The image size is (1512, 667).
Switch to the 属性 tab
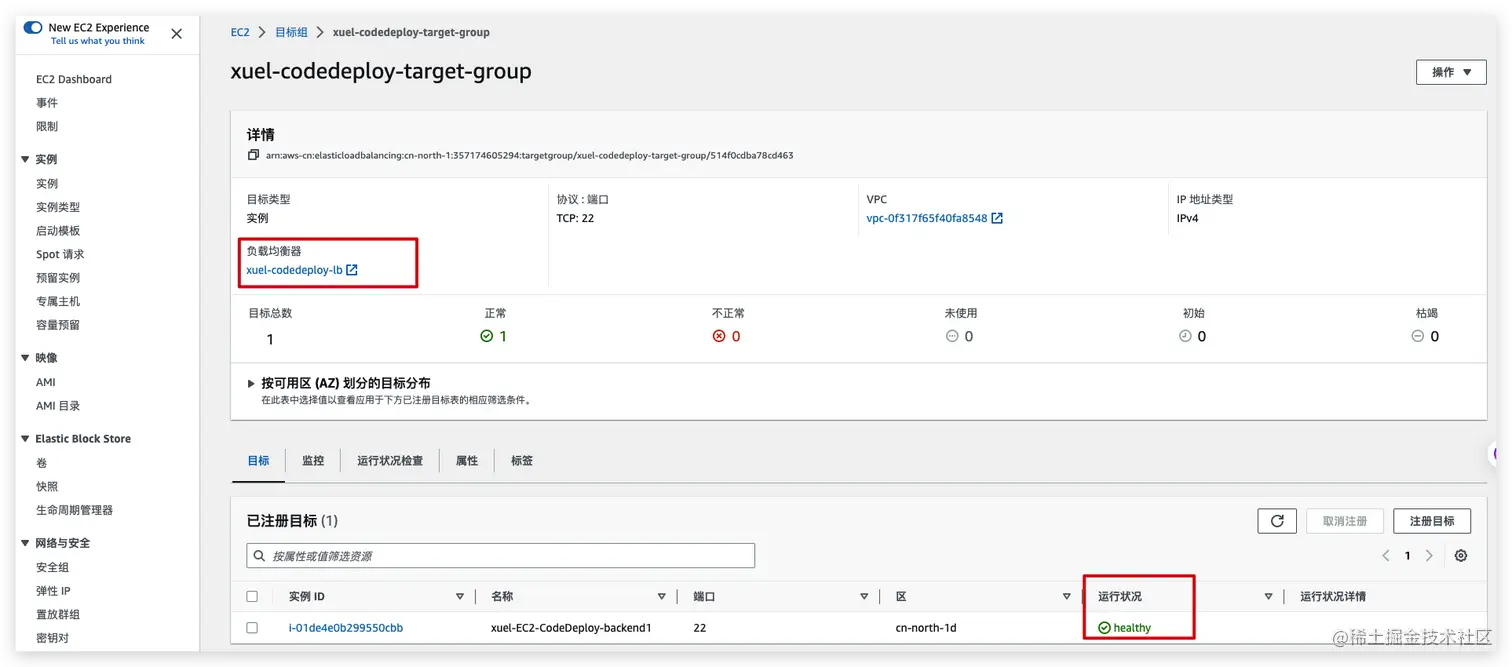click(x=467, y=461)
